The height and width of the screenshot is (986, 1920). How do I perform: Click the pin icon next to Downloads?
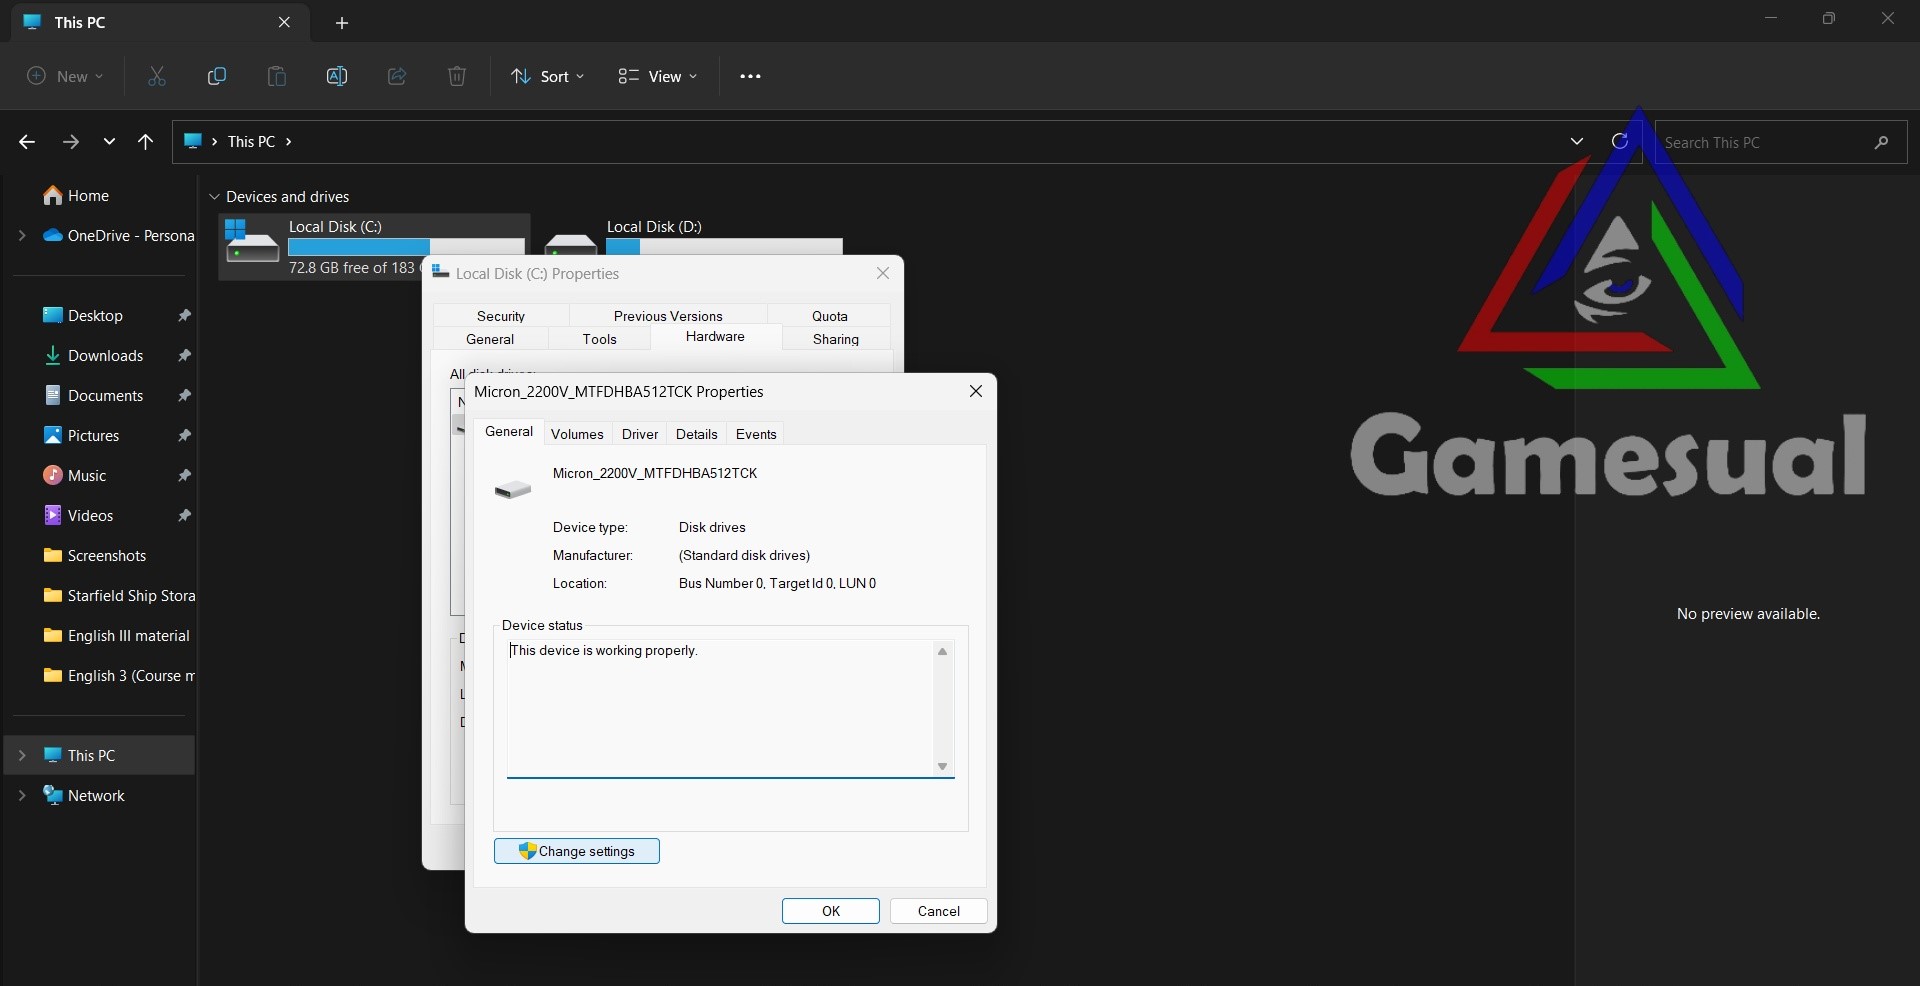[184, 356]
